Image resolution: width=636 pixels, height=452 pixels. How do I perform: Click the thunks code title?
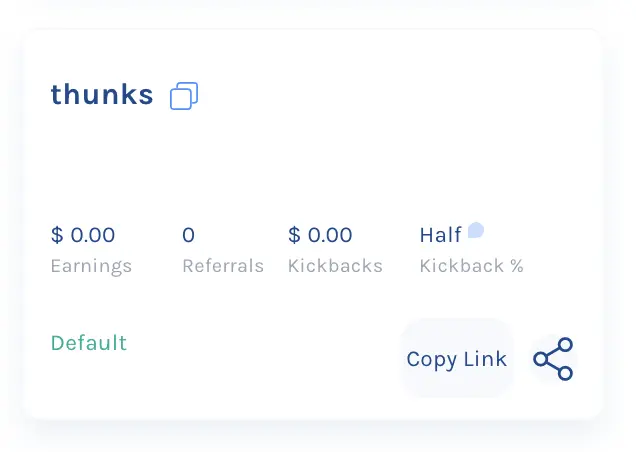(x=102, y=95)
